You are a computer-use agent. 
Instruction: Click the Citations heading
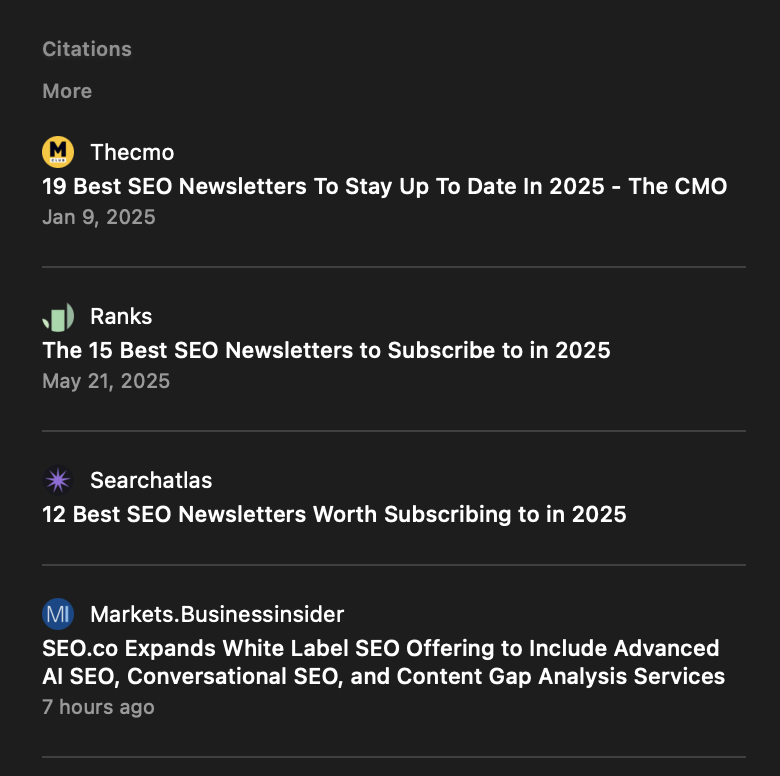[x=87, y=49]
